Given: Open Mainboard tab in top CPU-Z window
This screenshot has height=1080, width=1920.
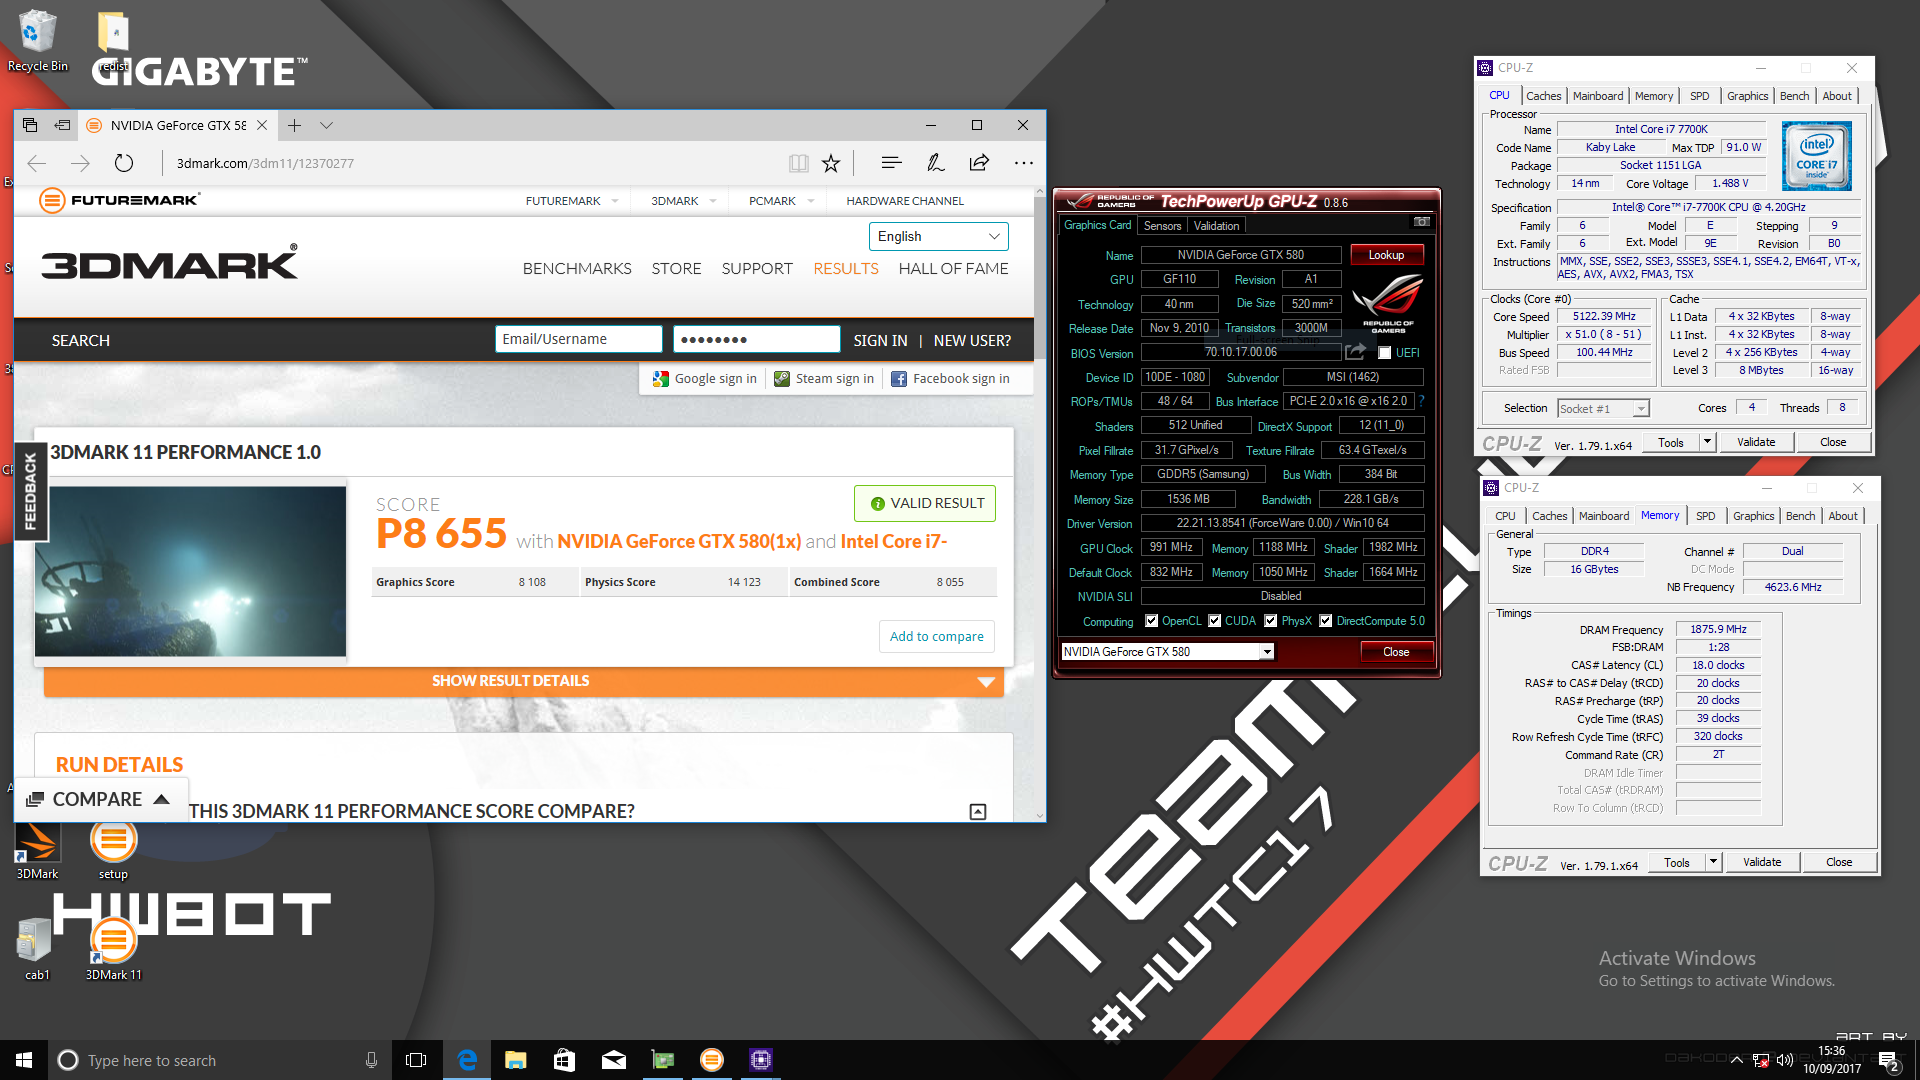Looking at the screenshot, I should (x=1598, y=96).
